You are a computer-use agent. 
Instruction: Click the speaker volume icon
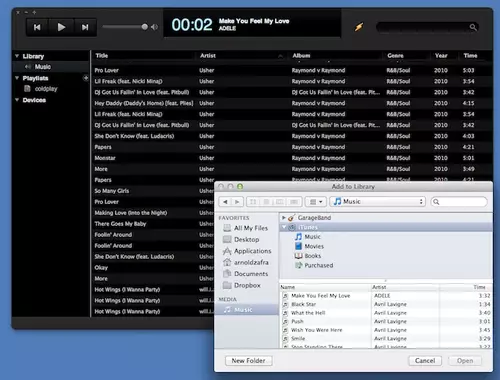click(x=154, y=27)
